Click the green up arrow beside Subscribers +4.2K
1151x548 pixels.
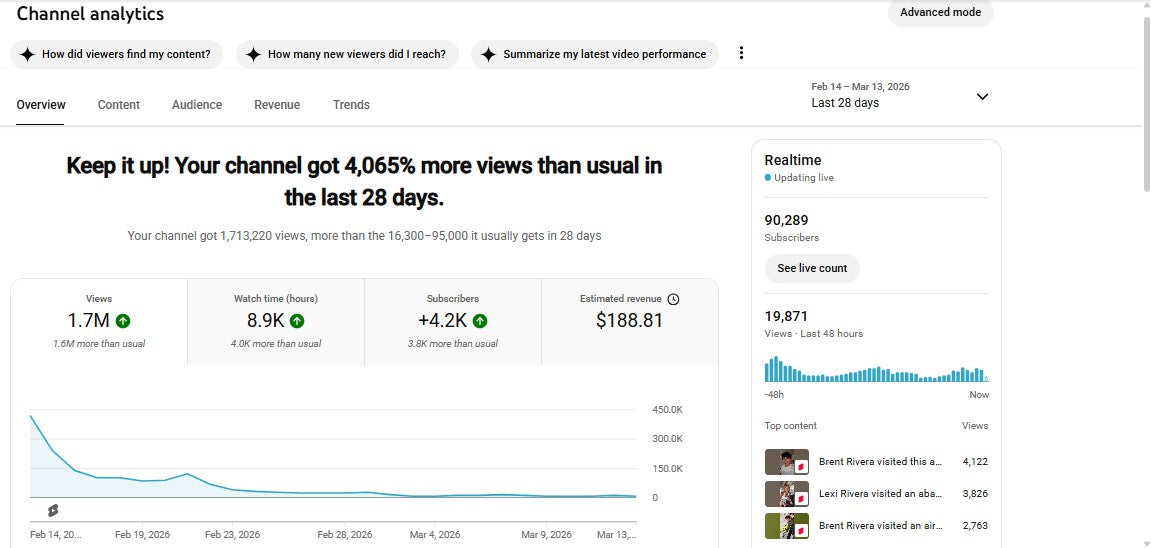tap(480, 321)
